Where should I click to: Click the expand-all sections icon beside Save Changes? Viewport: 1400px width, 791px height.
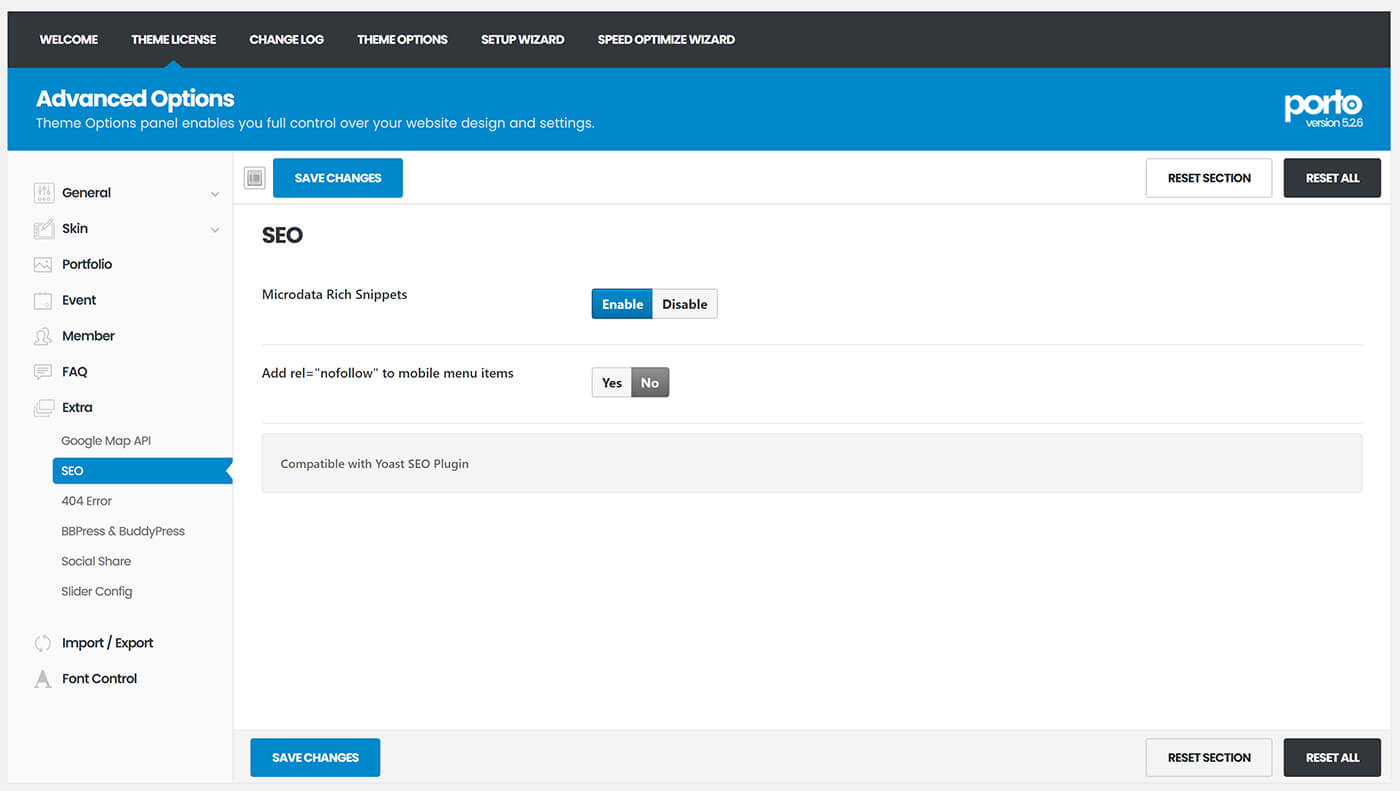coord(255,178)
